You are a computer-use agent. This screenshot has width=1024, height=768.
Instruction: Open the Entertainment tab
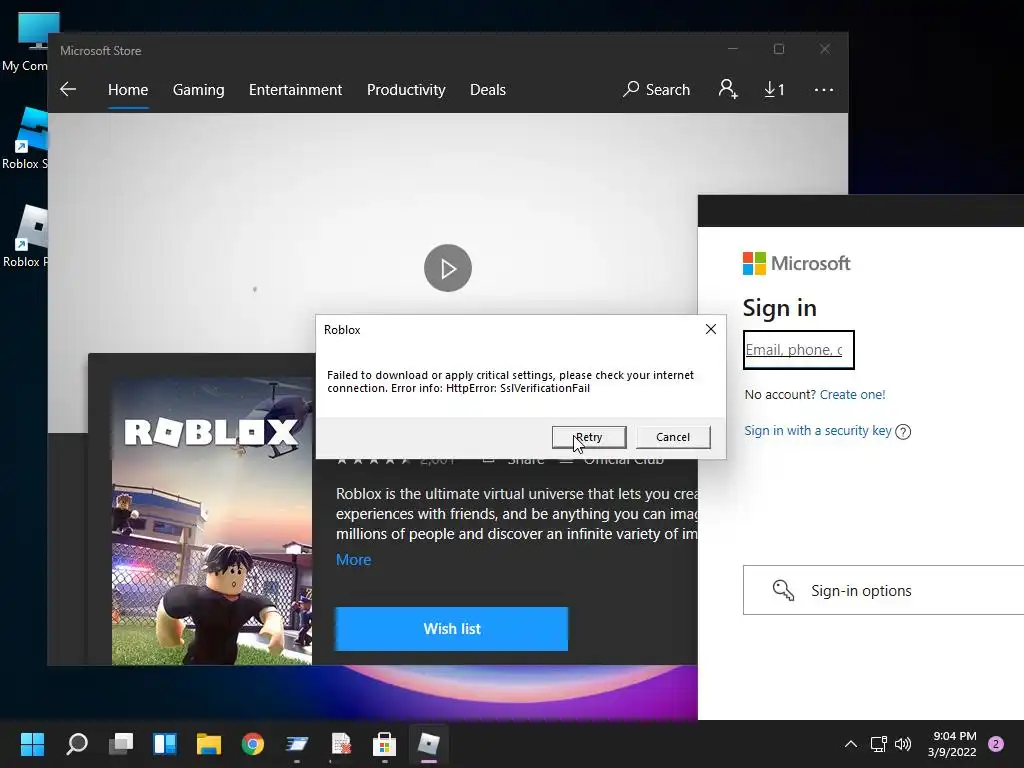[295, 89]
